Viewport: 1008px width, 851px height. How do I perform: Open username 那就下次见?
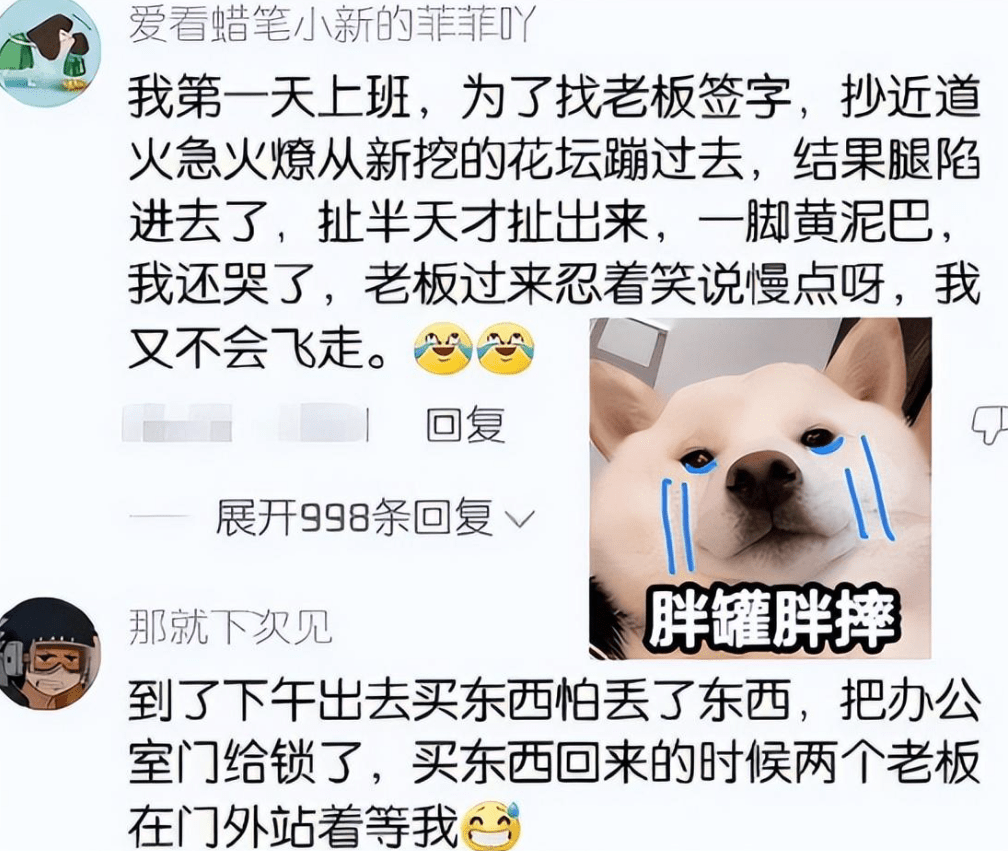click(x=230, y=627)
